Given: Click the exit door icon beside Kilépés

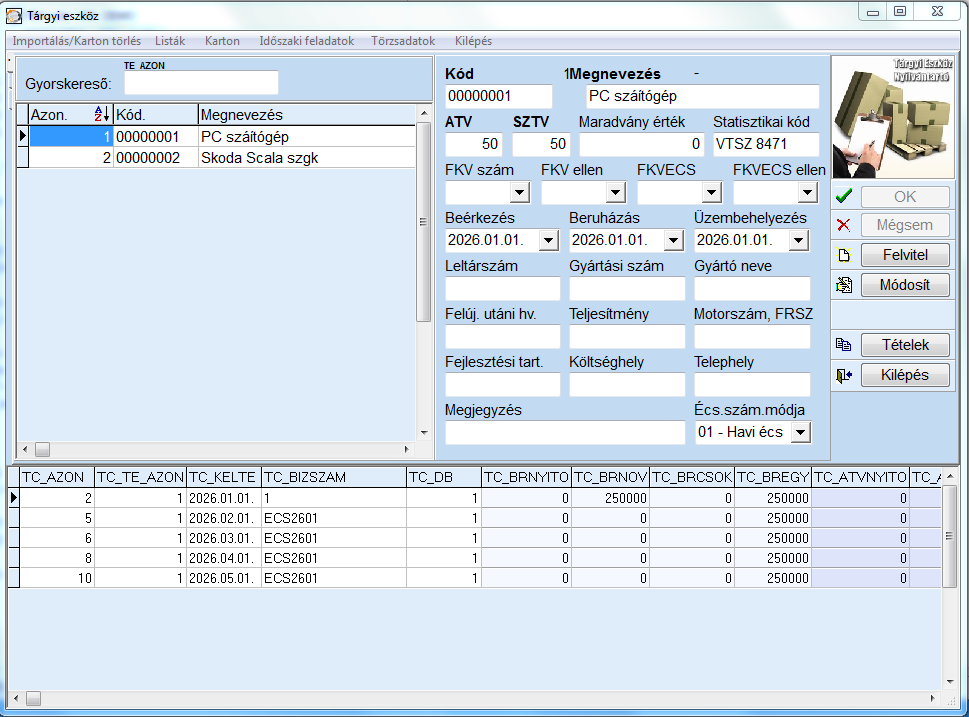Looking at the screenshot, I should (x=844, y=375).
